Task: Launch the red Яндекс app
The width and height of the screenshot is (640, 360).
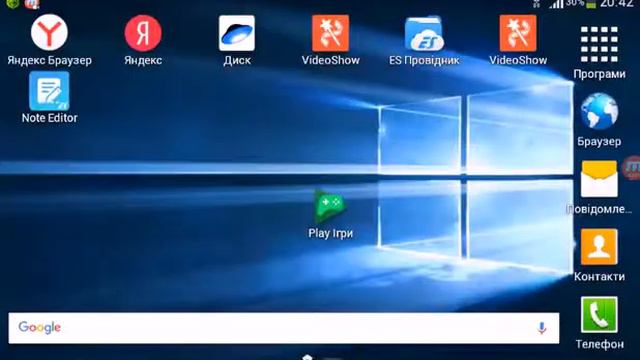Action: pos(143,33)
